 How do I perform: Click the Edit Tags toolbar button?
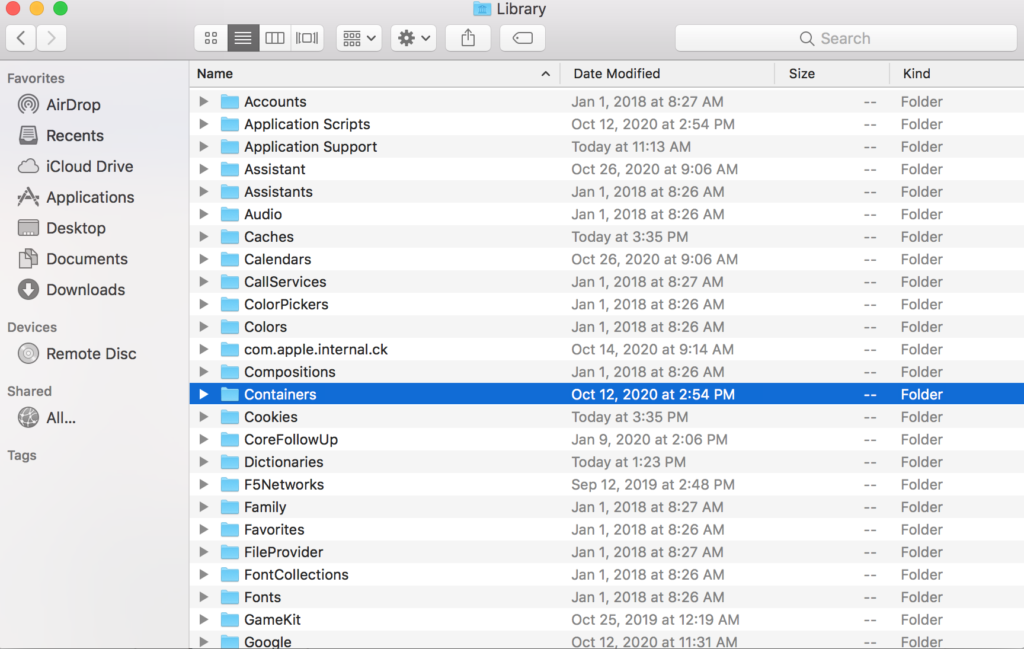[522, 38]
